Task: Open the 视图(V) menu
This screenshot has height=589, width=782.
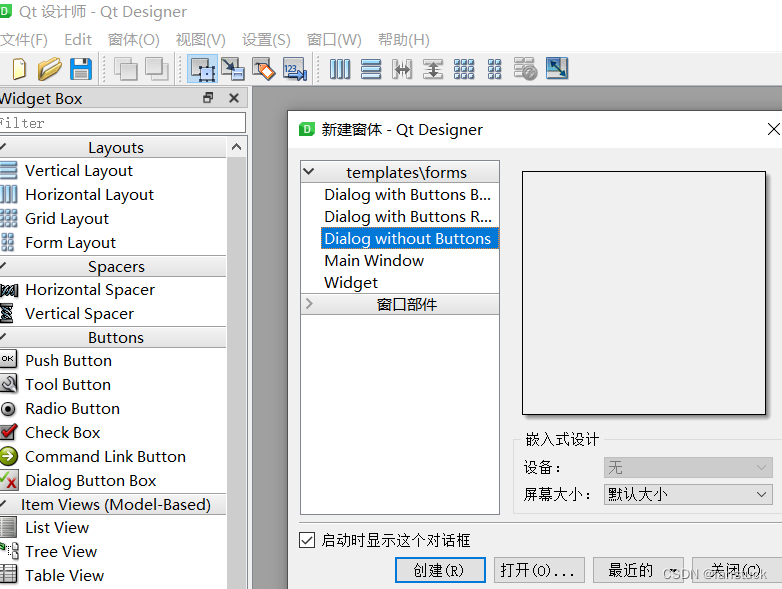Action: [x=200, y=39]
